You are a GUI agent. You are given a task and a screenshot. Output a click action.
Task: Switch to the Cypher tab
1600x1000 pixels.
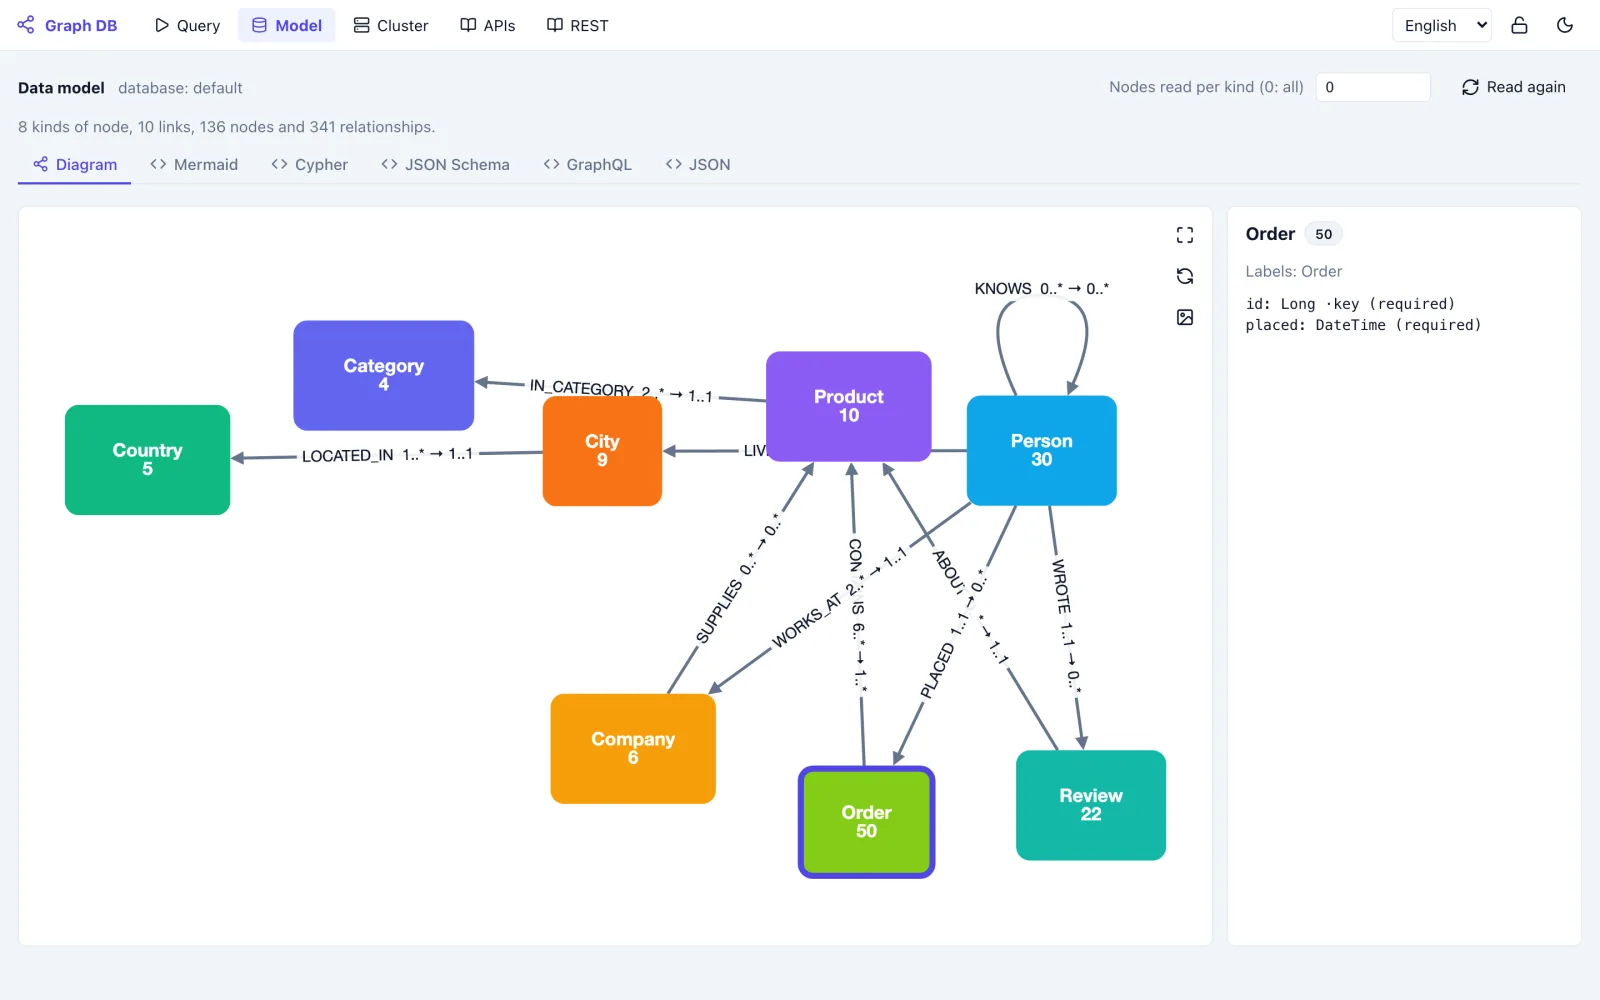click(309, 164)
